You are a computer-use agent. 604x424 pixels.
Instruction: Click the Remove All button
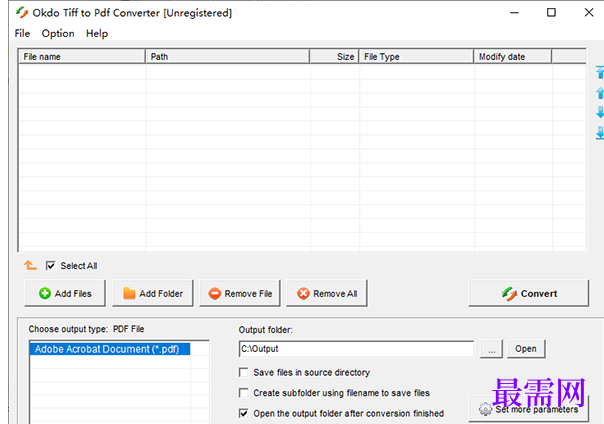click(x=327, y=293)
